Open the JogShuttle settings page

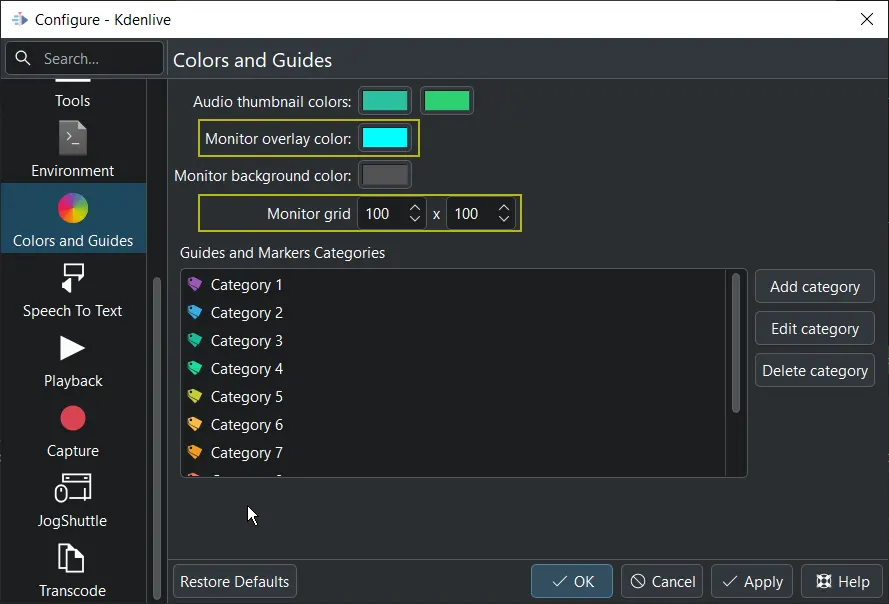click(x=73, y=501)
